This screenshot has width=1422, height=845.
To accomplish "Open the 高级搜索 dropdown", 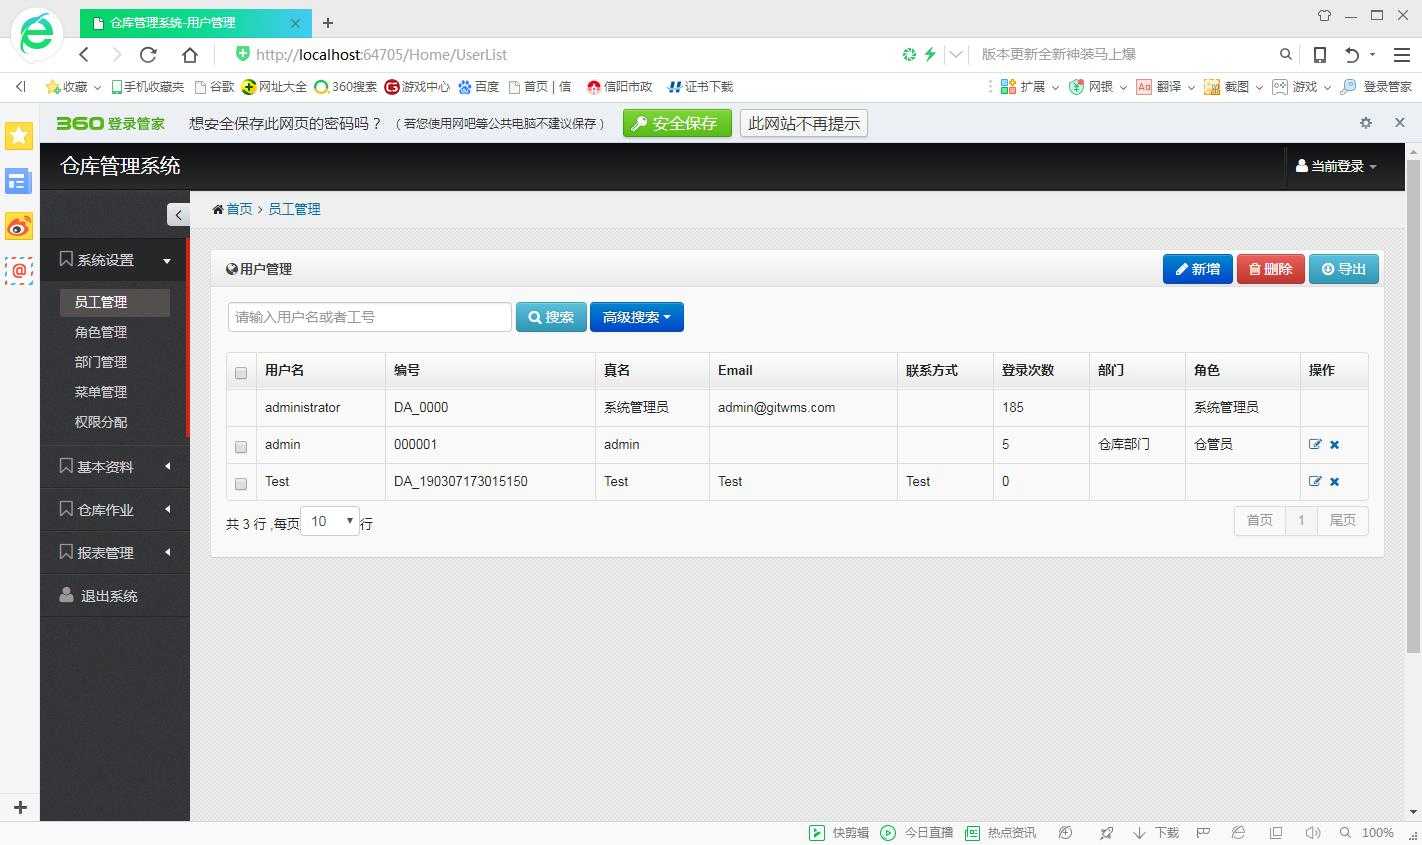I will [637, 317].
